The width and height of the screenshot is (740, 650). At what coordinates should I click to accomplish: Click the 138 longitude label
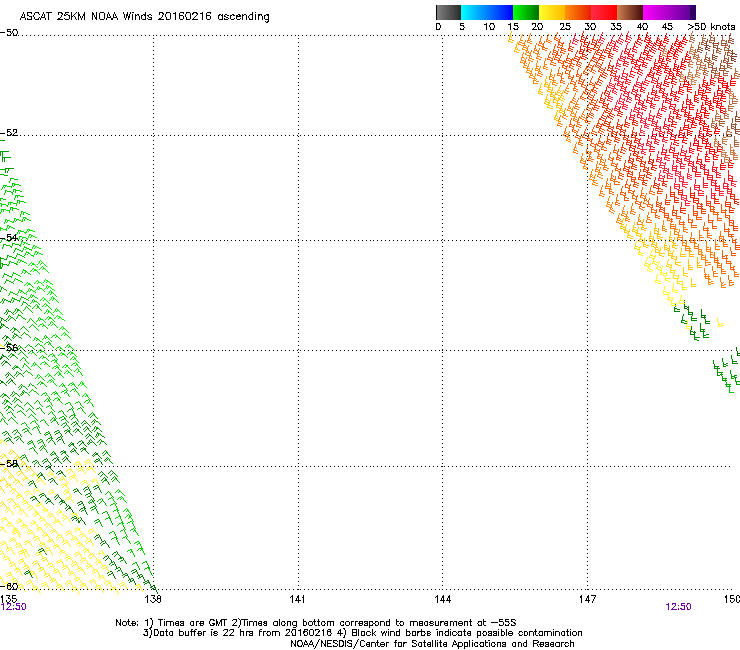pos(153,599)
